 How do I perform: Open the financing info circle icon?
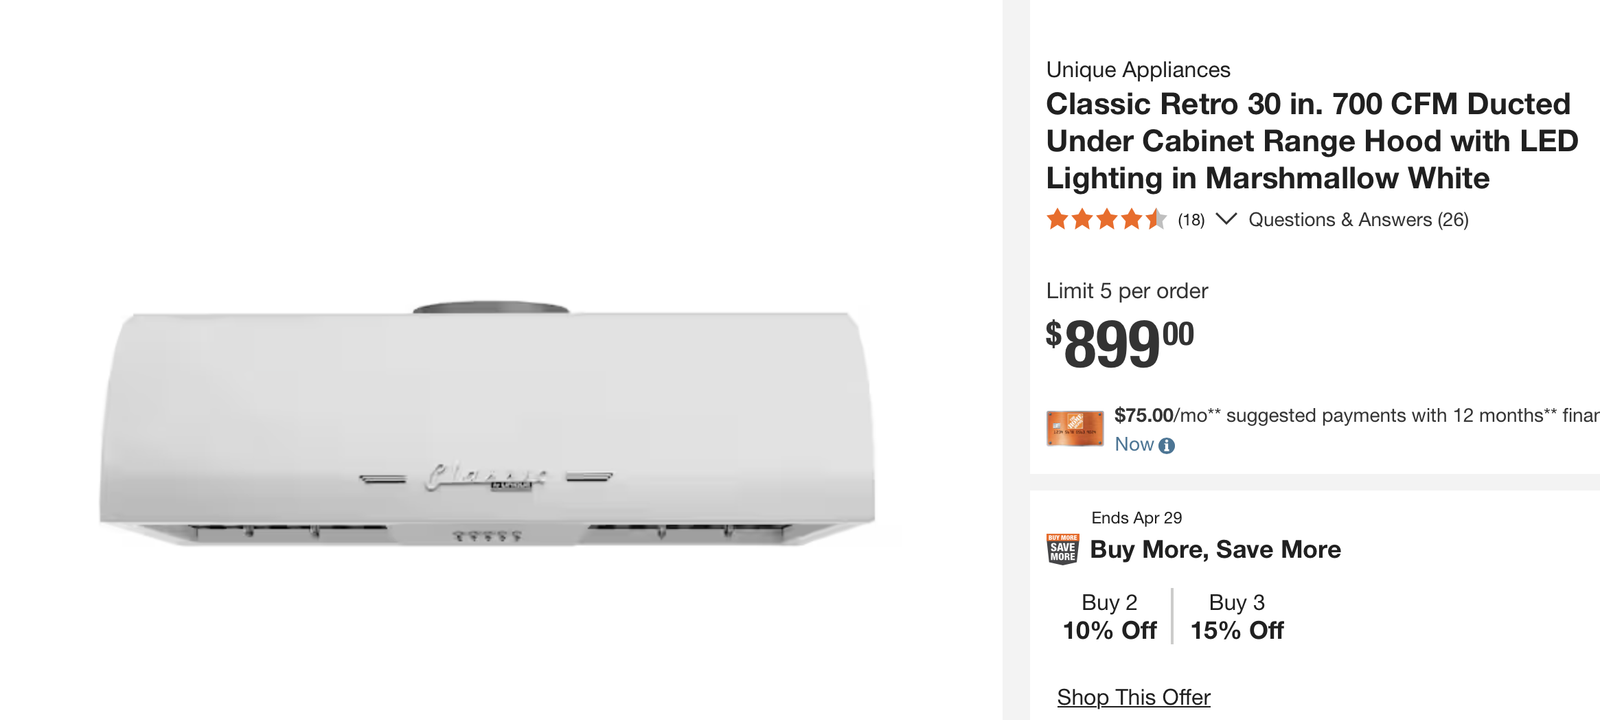pyautogui.click(x=1166, y=446)
